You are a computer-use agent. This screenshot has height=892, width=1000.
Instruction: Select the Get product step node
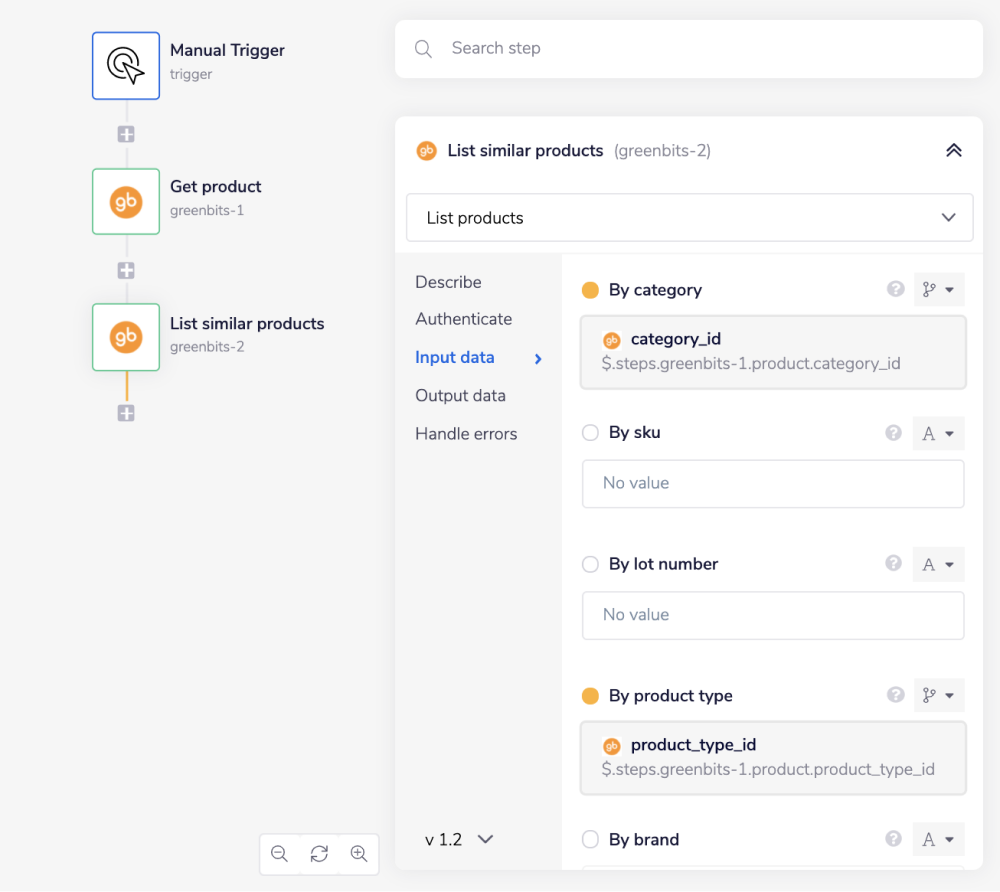pyautogui.click(x=126, y=202)
